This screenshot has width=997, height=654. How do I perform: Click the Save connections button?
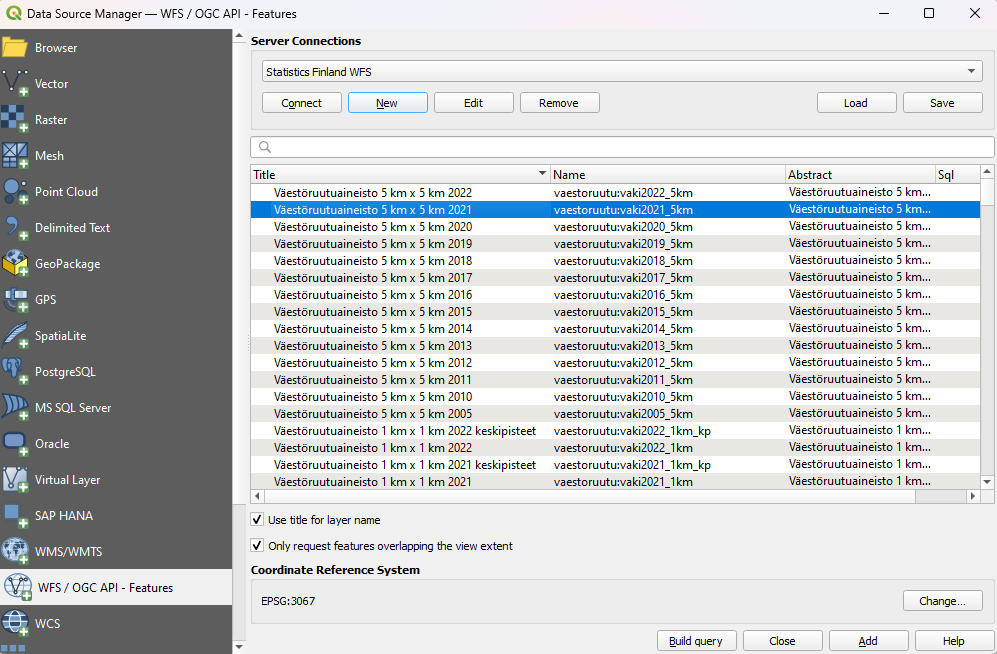coord(943,102)
